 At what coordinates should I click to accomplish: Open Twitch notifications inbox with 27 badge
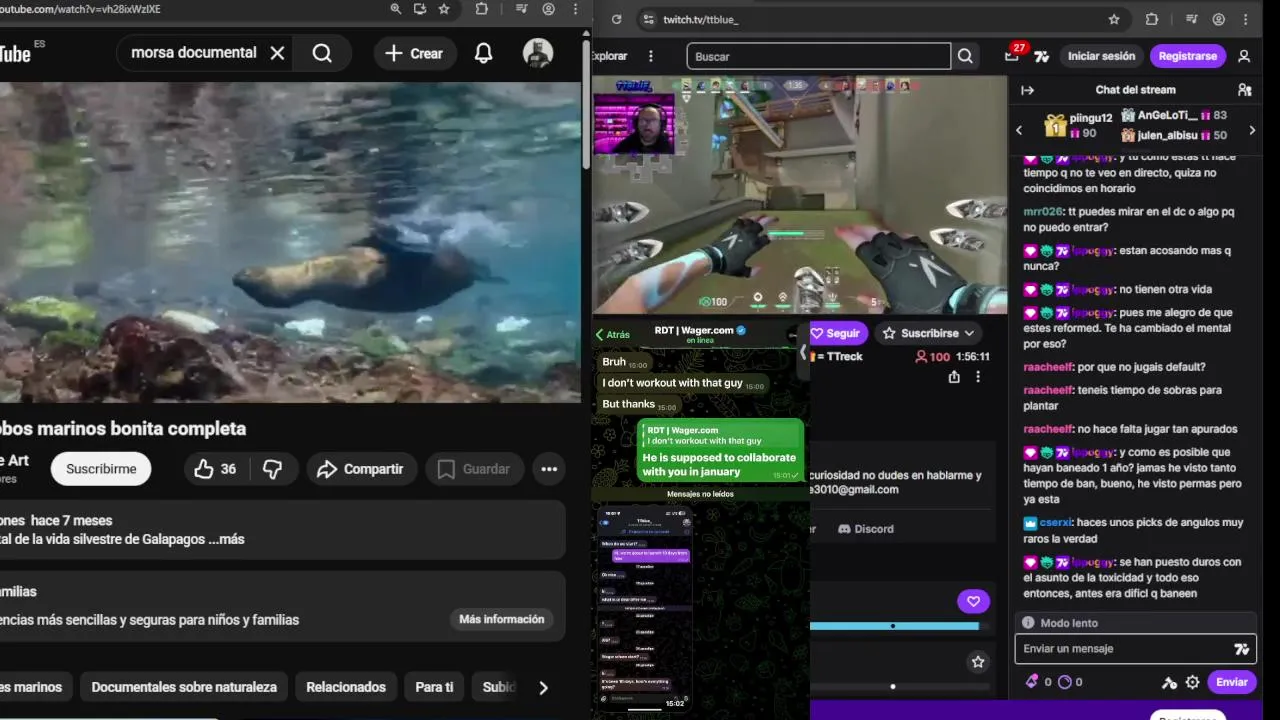coord(1012,55)
